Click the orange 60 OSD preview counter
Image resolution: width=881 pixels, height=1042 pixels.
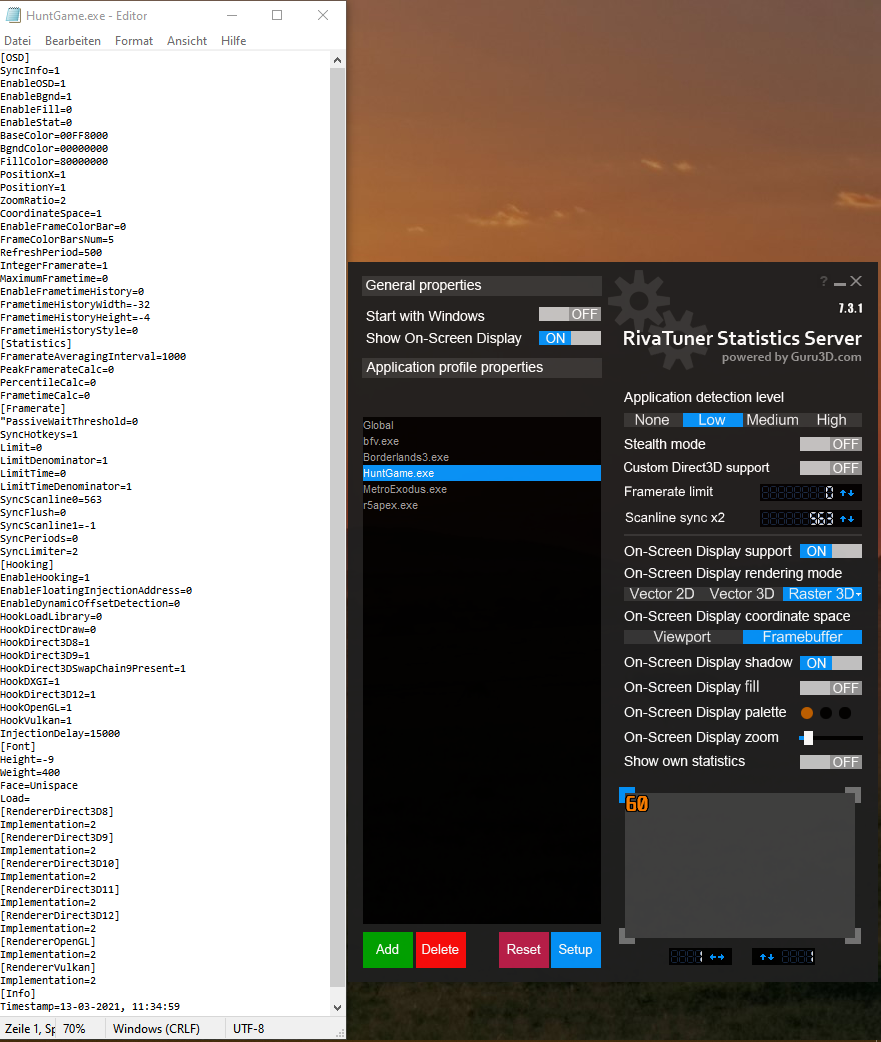click(636, 804)
